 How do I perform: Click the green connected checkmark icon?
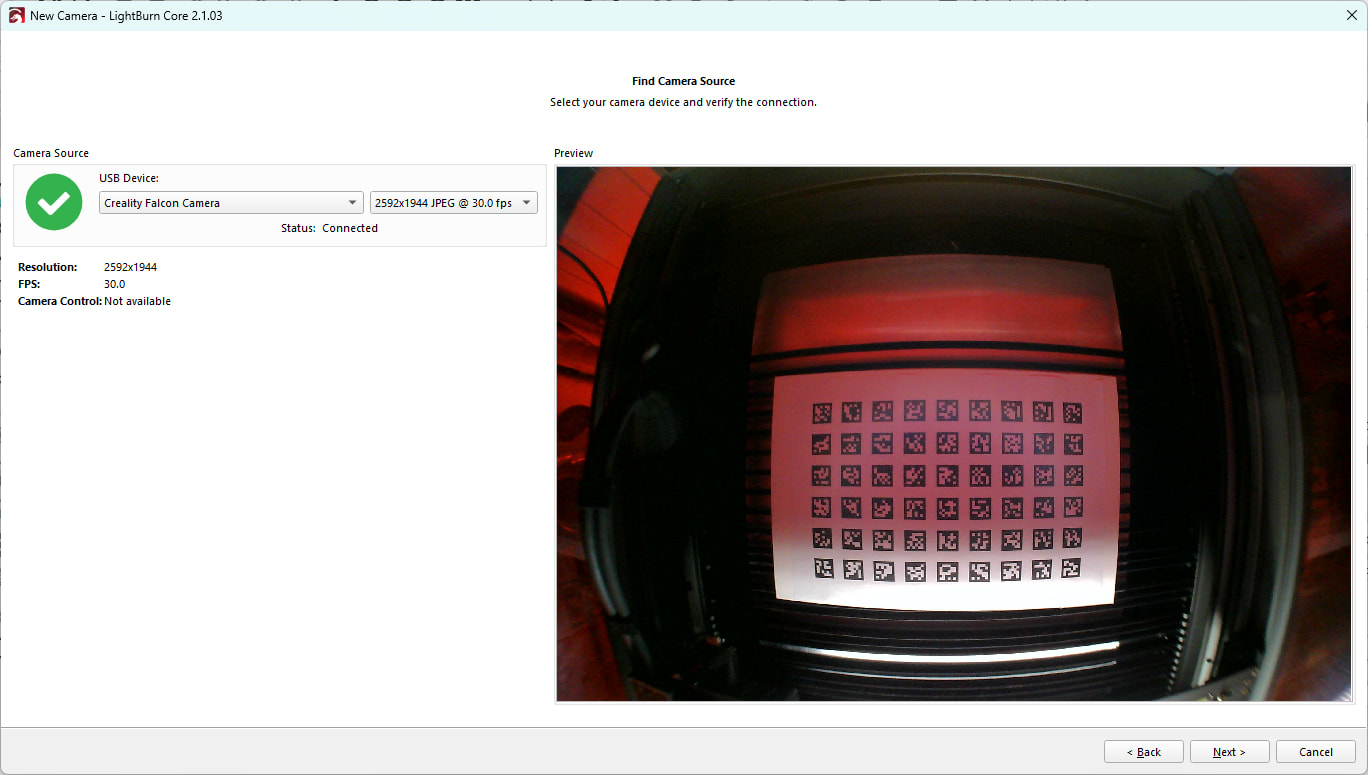coord(54,202)
